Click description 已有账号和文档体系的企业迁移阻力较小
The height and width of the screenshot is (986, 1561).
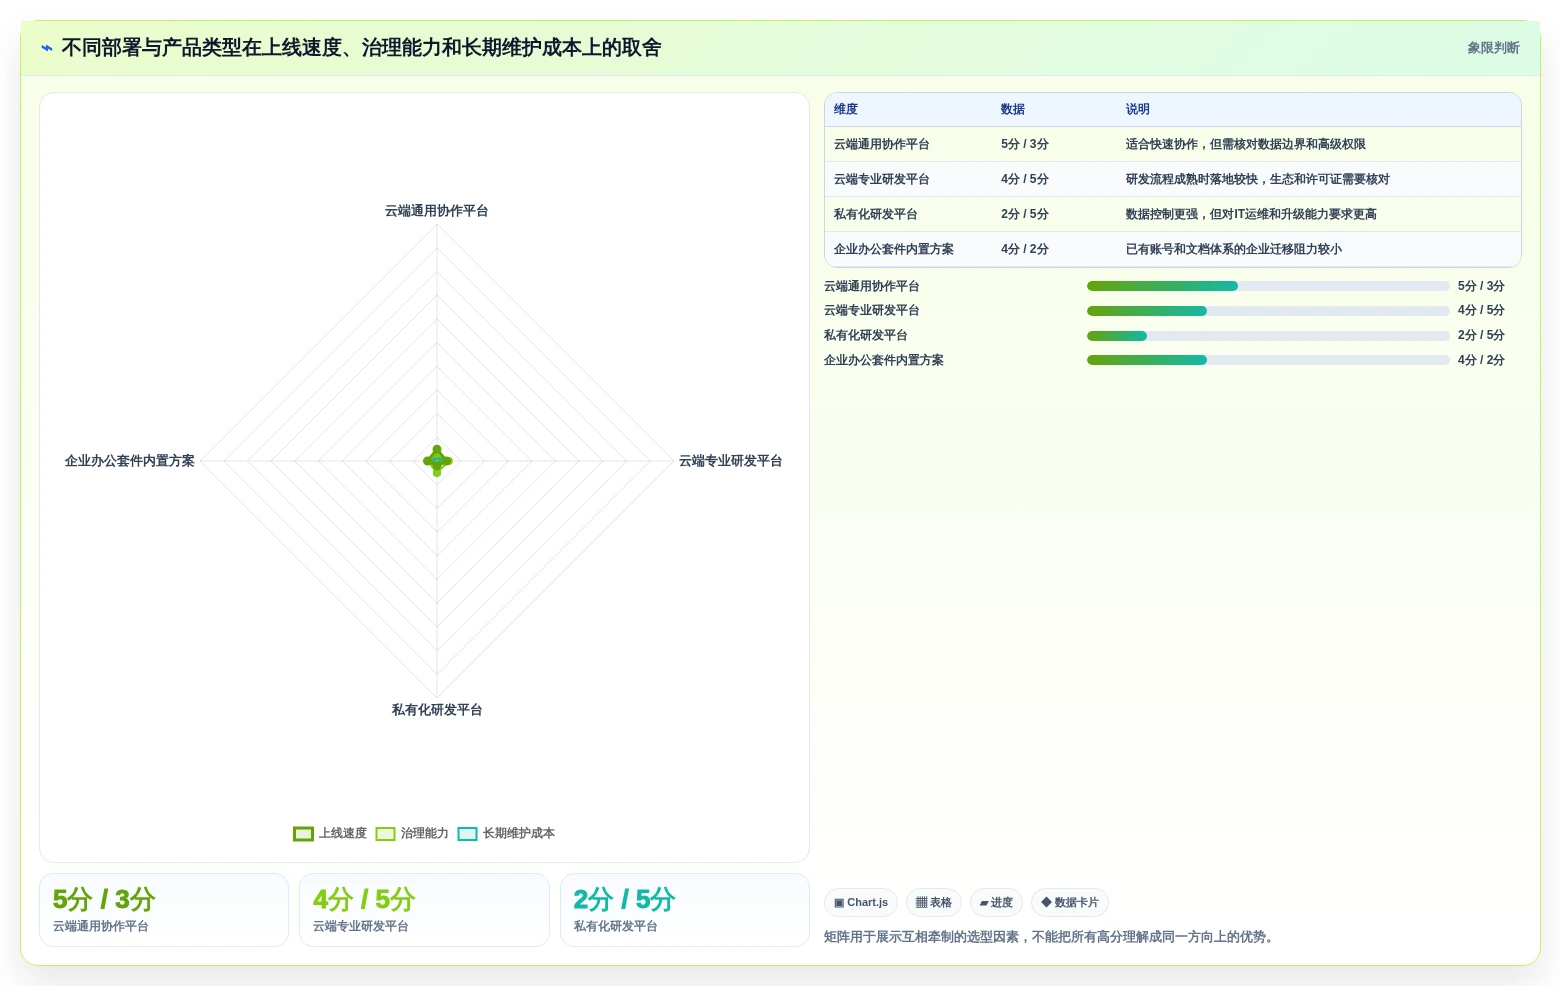pos(1233,249)
